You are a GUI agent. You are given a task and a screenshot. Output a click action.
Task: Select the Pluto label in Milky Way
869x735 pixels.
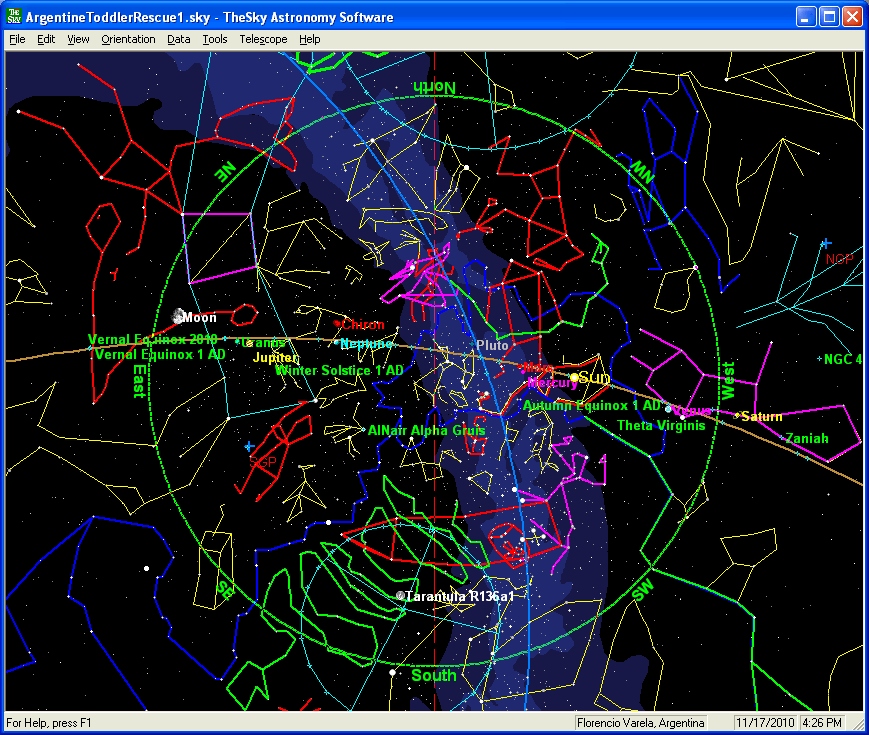[493, 345]
